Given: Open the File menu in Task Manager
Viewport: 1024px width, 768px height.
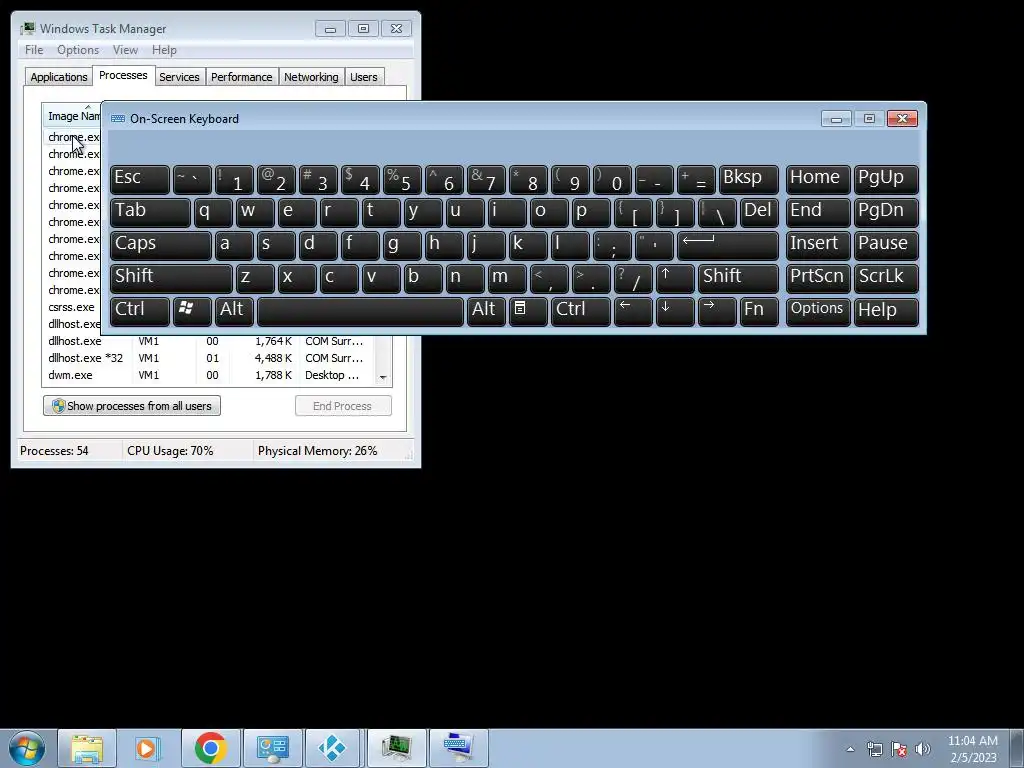Looking at the screenshot, I should 34,50.
